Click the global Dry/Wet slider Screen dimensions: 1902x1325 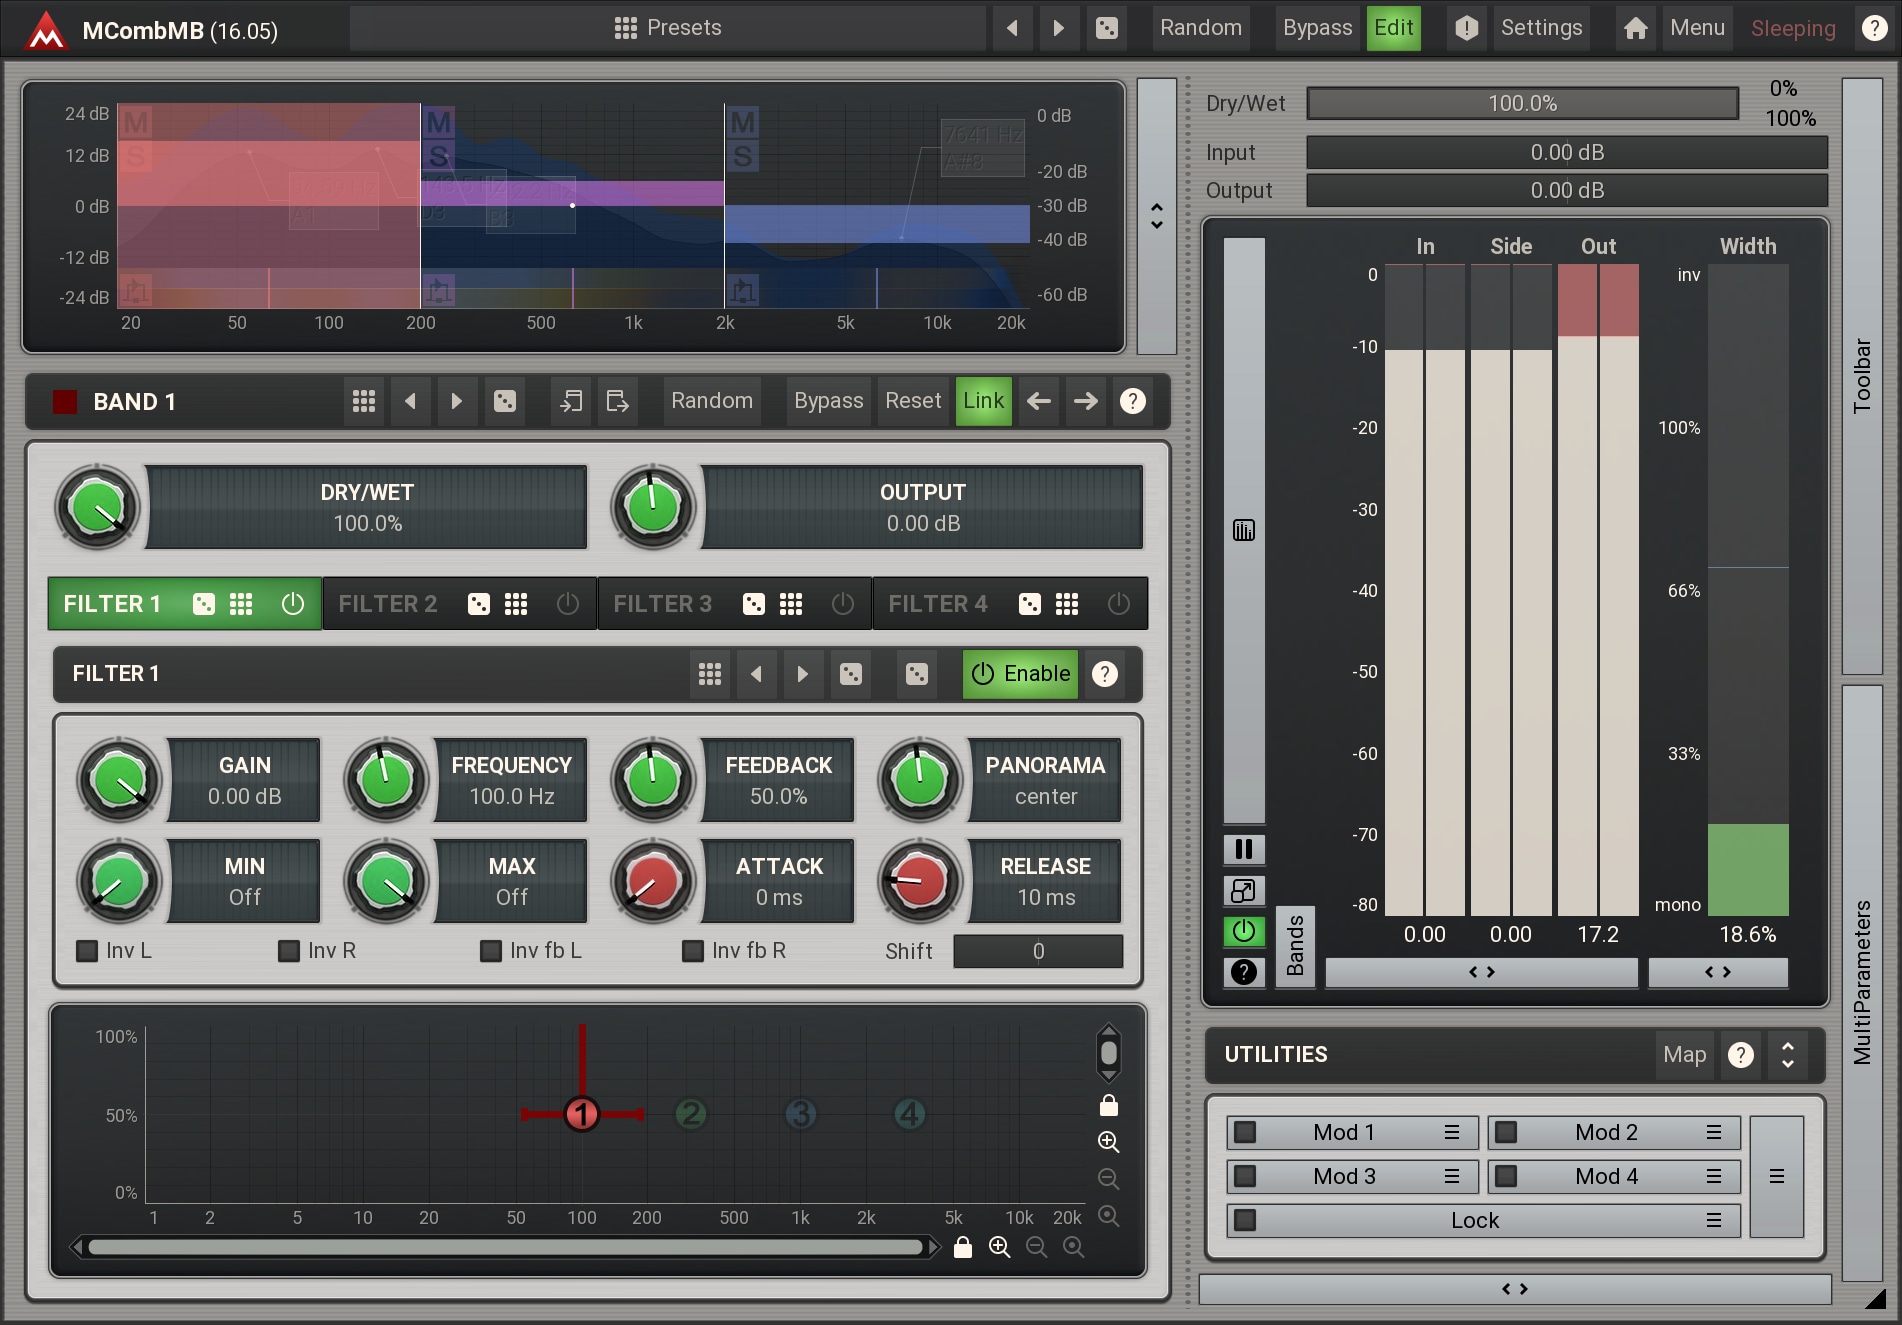(x=1522, y=104)
